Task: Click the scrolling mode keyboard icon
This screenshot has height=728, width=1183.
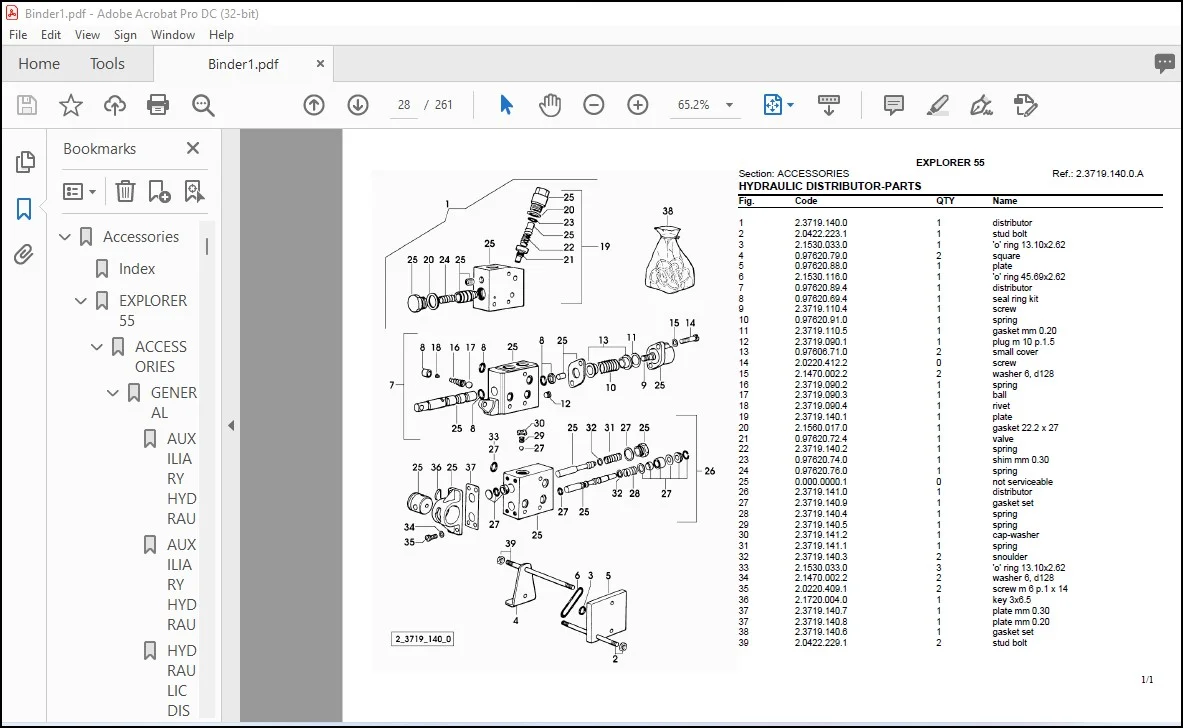Action: 828,105
